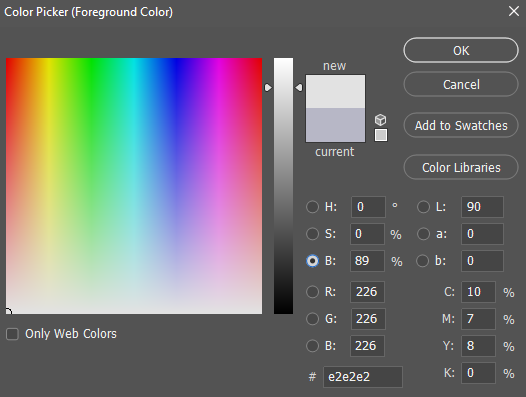526x397 pixels.
Task: Click the Lab a value field
Action: click(x=482, y=234)
